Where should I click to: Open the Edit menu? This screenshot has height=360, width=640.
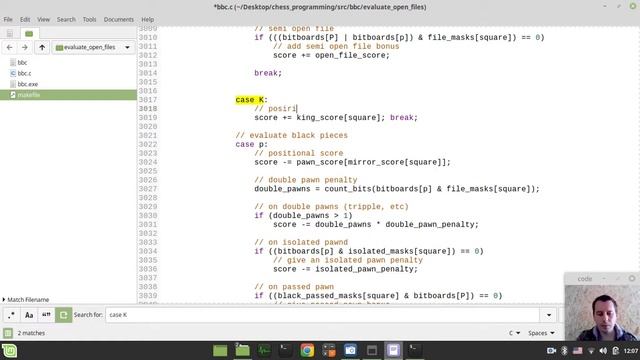click(25, 19)
